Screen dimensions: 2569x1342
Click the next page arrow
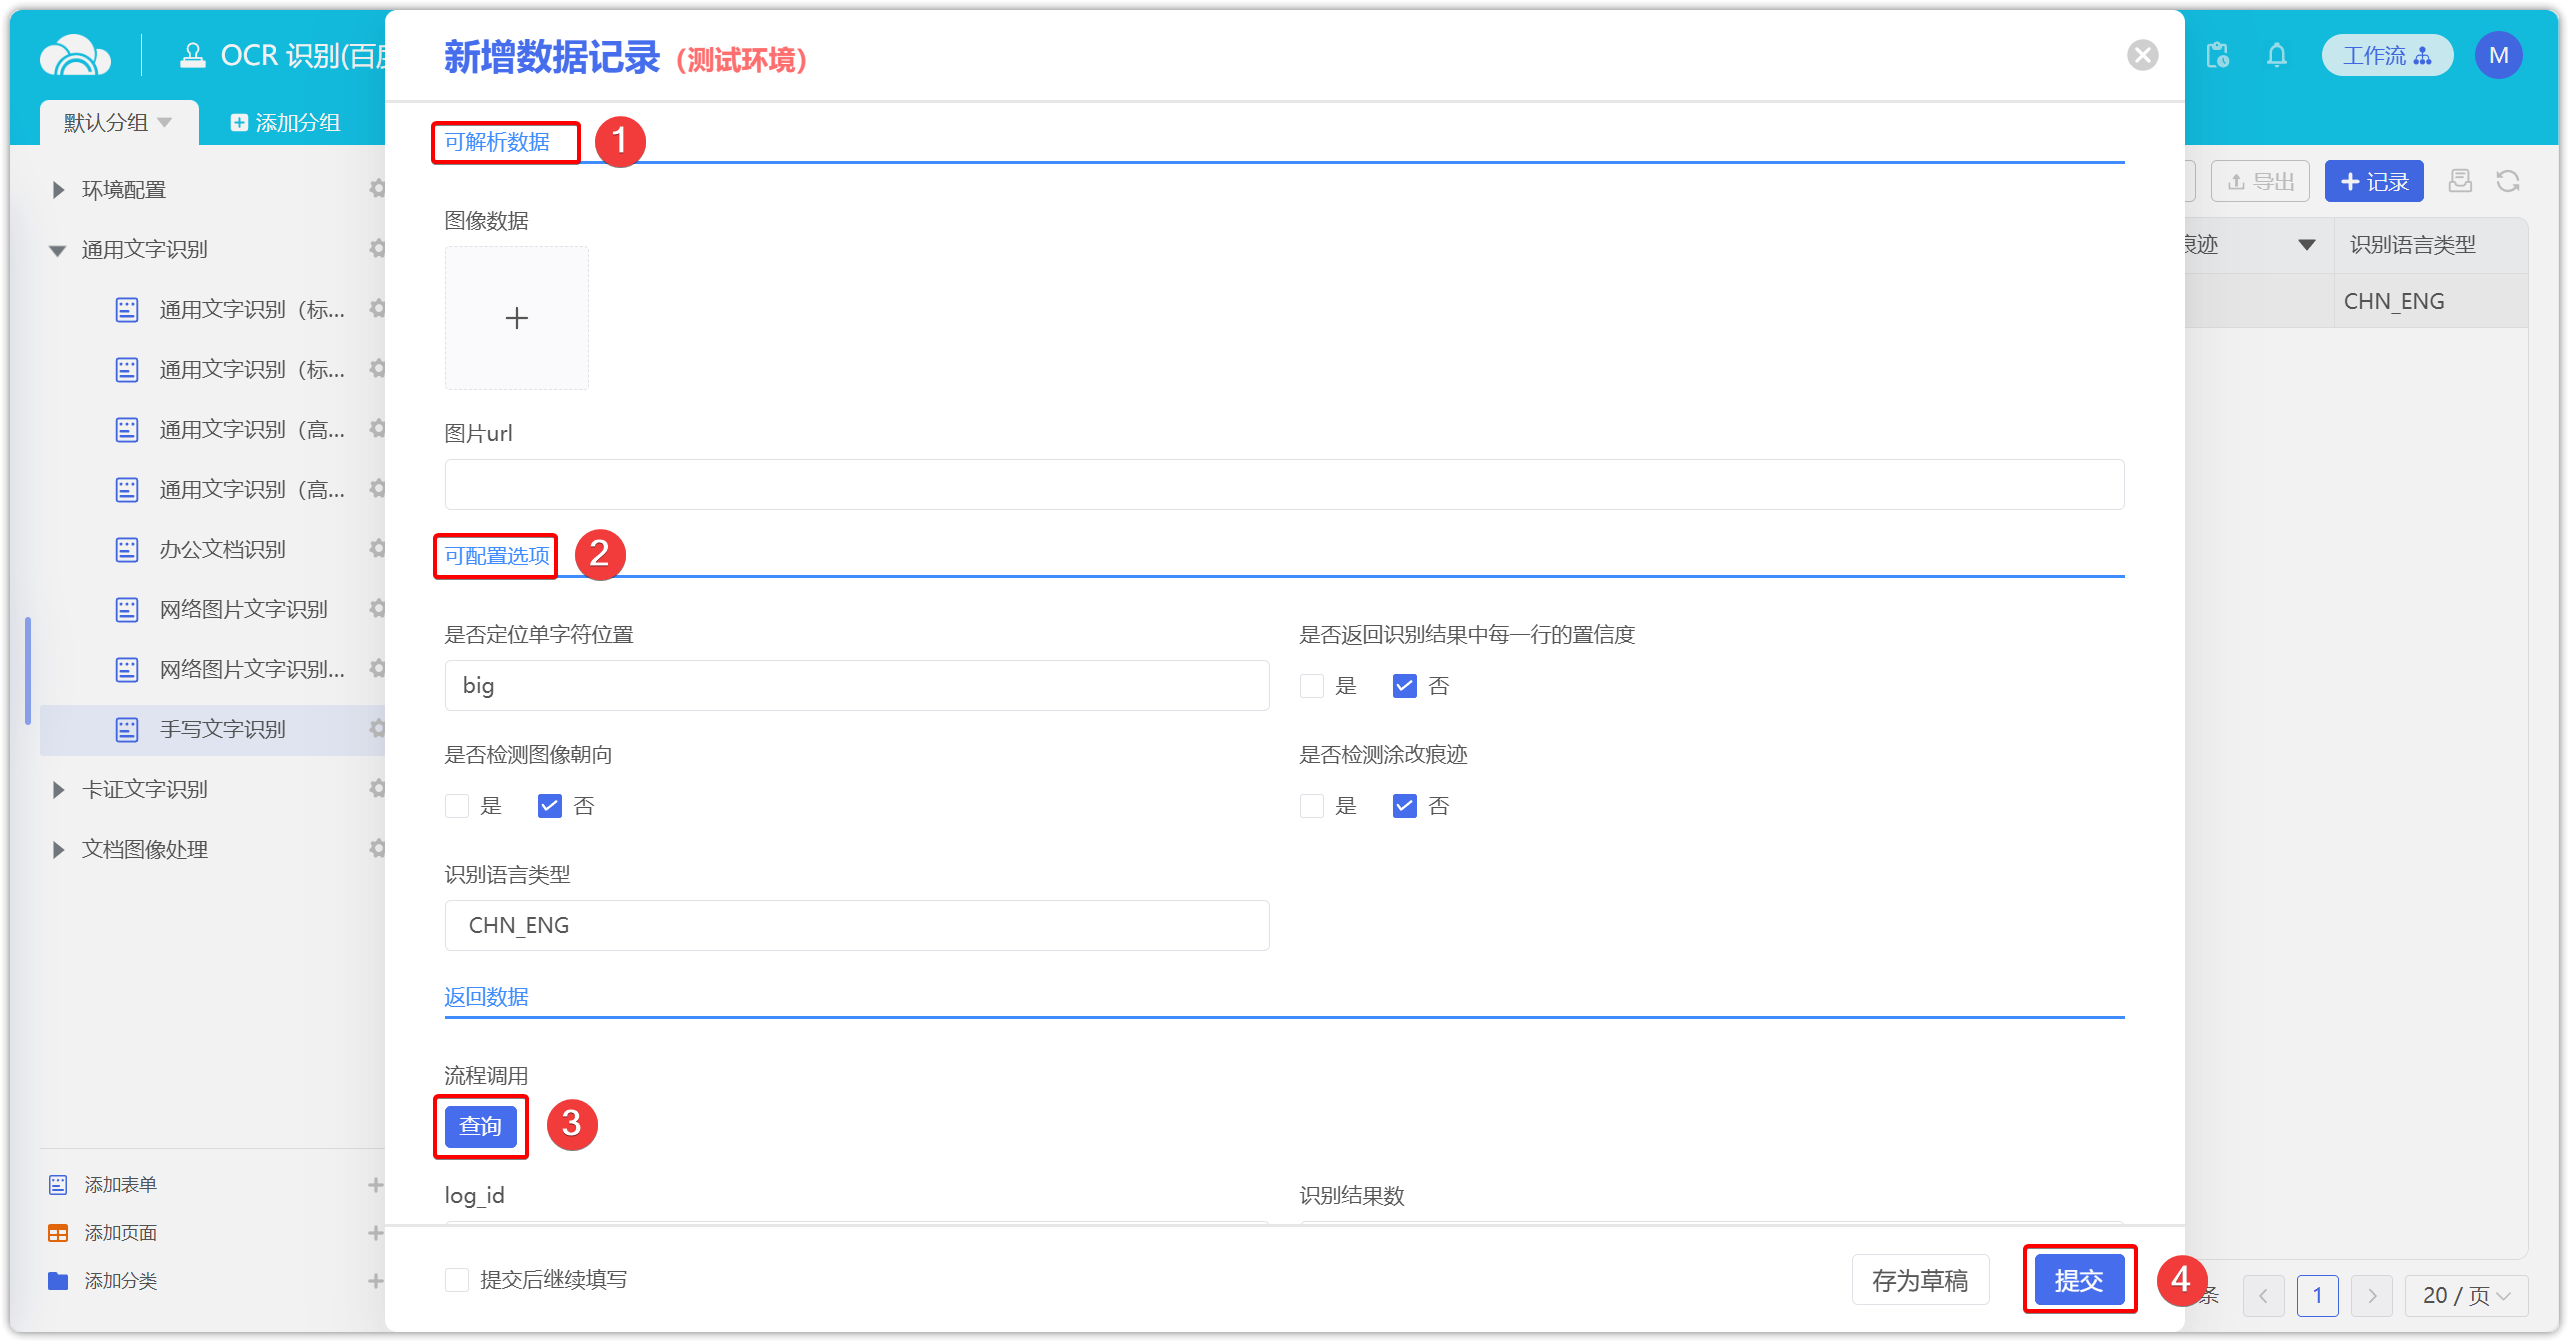click(x=2372, y=1296)
